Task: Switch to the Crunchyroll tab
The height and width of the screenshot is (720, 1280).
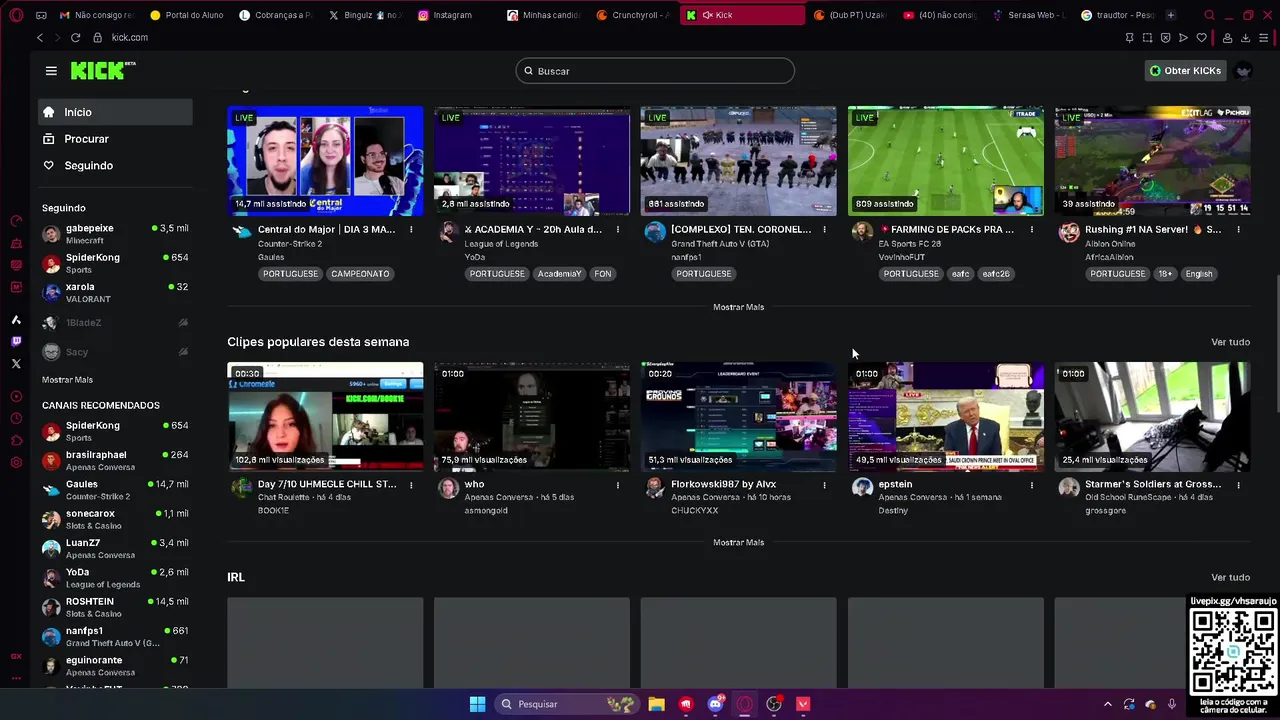Action: click(634, 15)
